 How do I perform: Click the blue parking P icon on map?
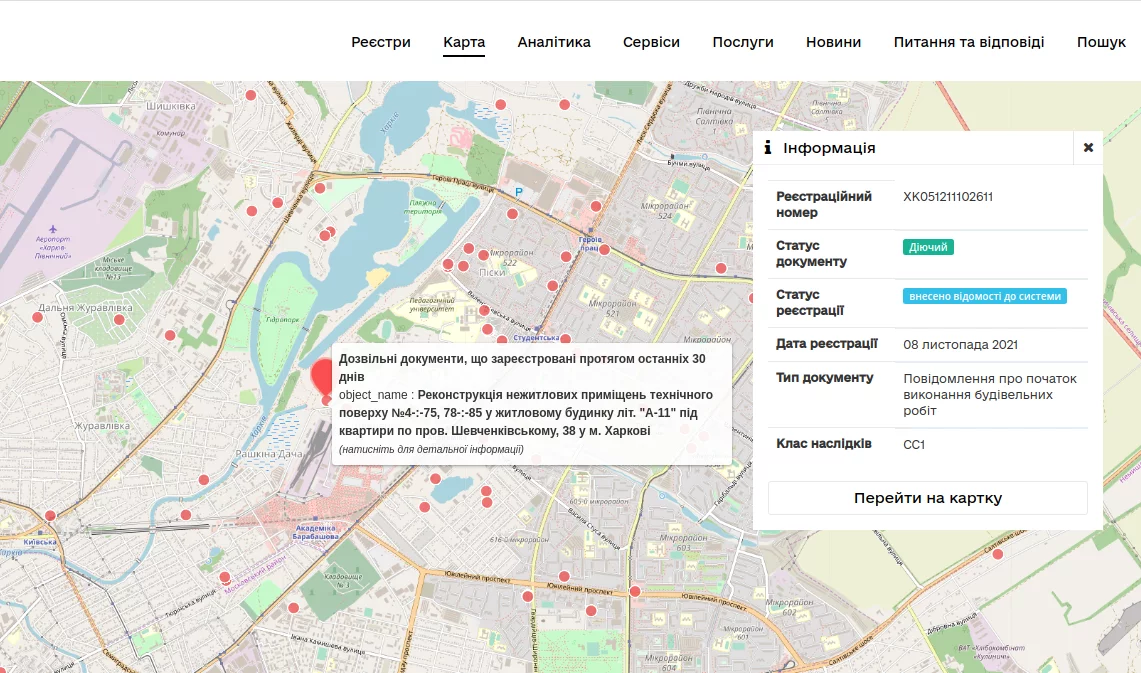[x=518, y=192]
